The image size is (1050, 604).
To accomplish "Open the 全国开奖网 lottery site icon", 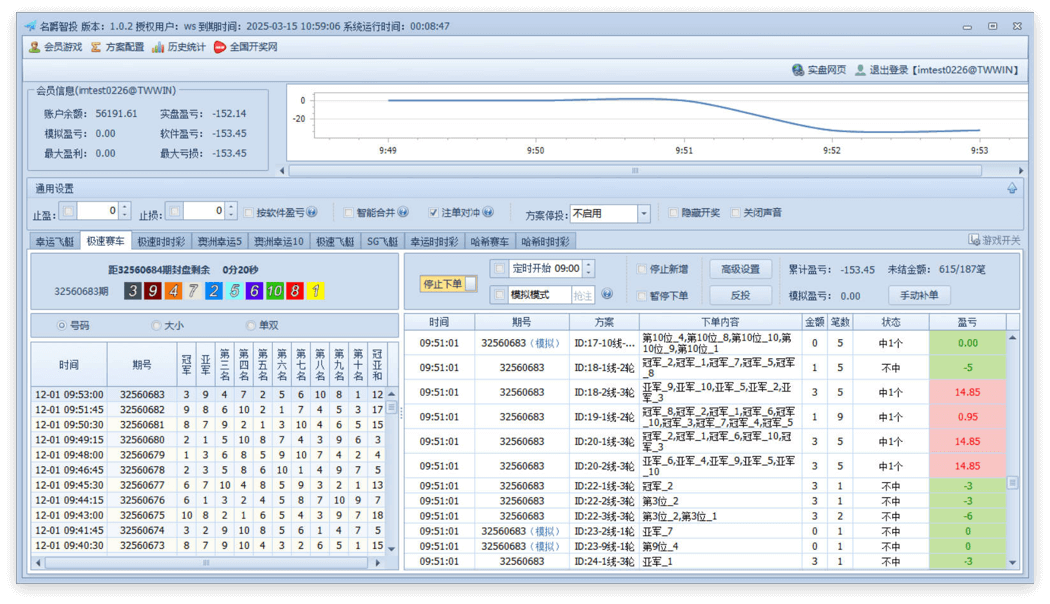I will pyautogui.click(x=220, y=47).
